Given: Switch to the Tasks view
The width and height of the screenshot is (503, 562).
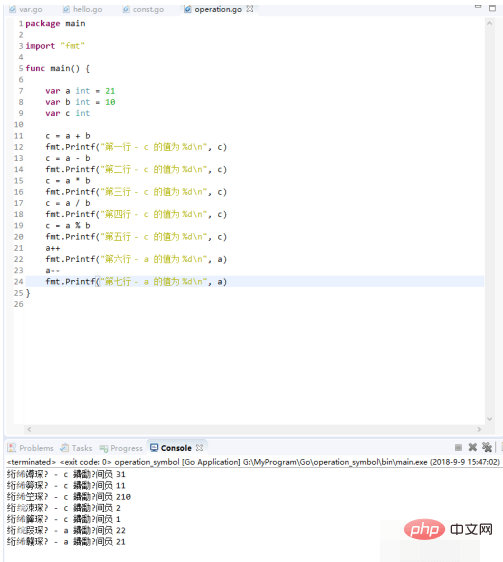Looking at the screenshot, I should 76,448.
